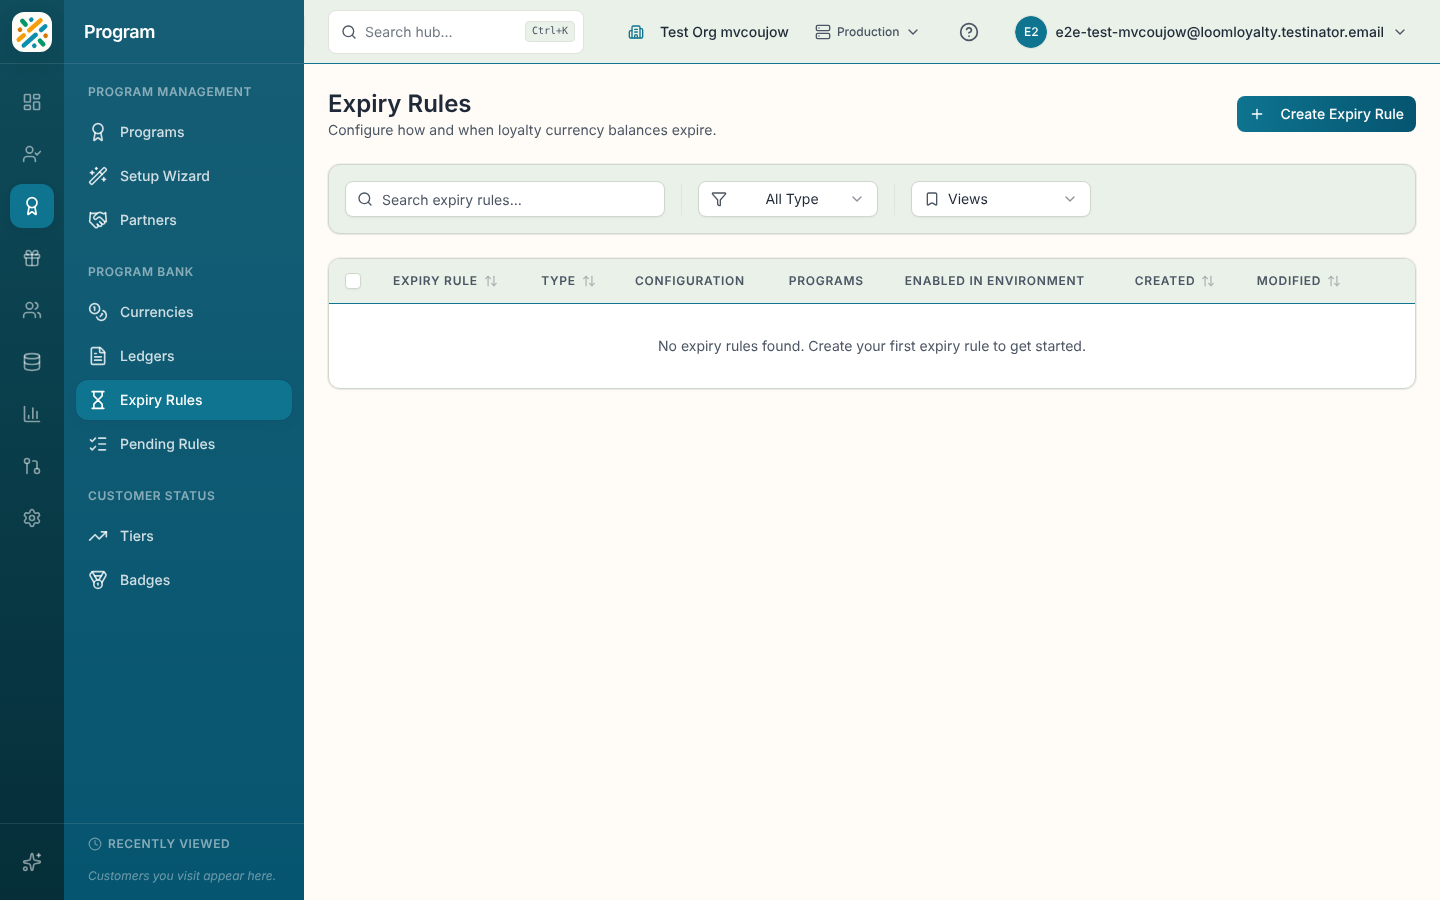1440x900 pixels.
Task: Go to Programs in the sidebar
Action: click(x=184, y=132)
